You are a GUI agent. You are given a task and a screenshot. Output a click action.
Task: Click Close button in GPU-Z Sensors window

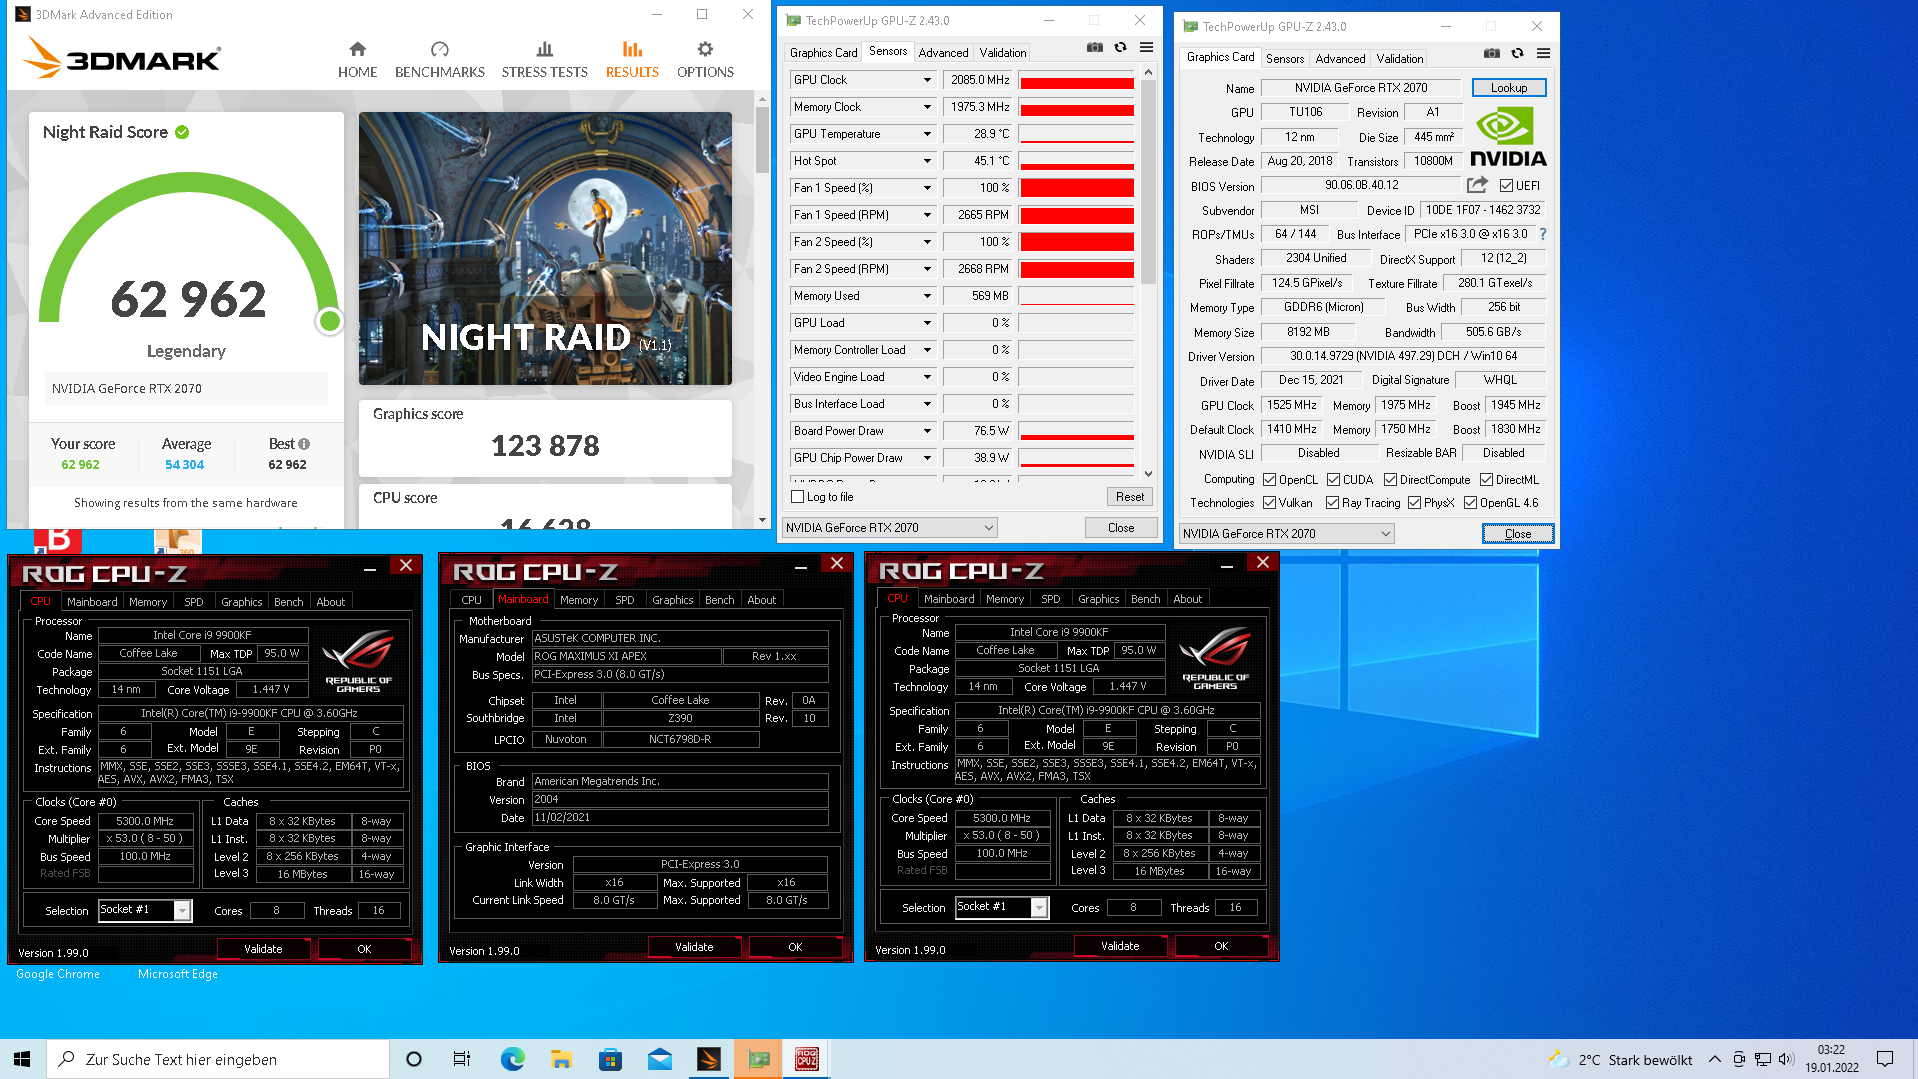tap(1121, 528)
